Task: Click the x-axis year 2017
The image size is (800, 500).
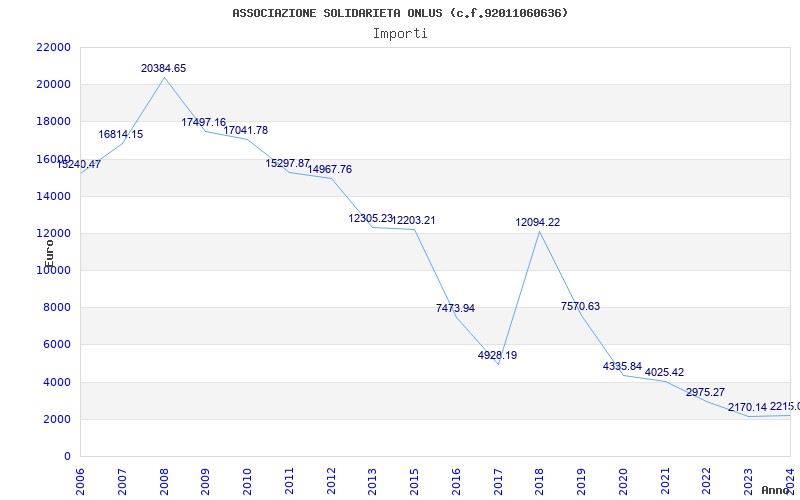Action: [498, 481]
